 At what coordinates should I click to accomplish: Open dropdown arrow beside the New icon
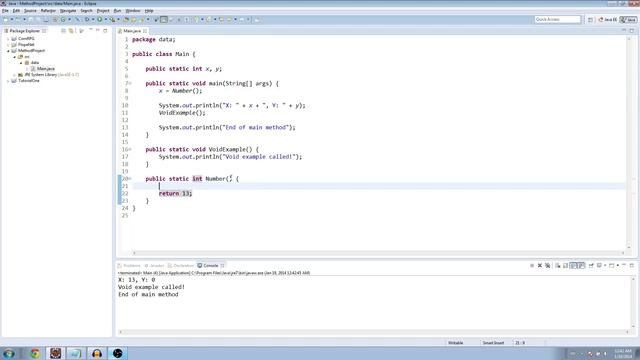pos(11,19)
